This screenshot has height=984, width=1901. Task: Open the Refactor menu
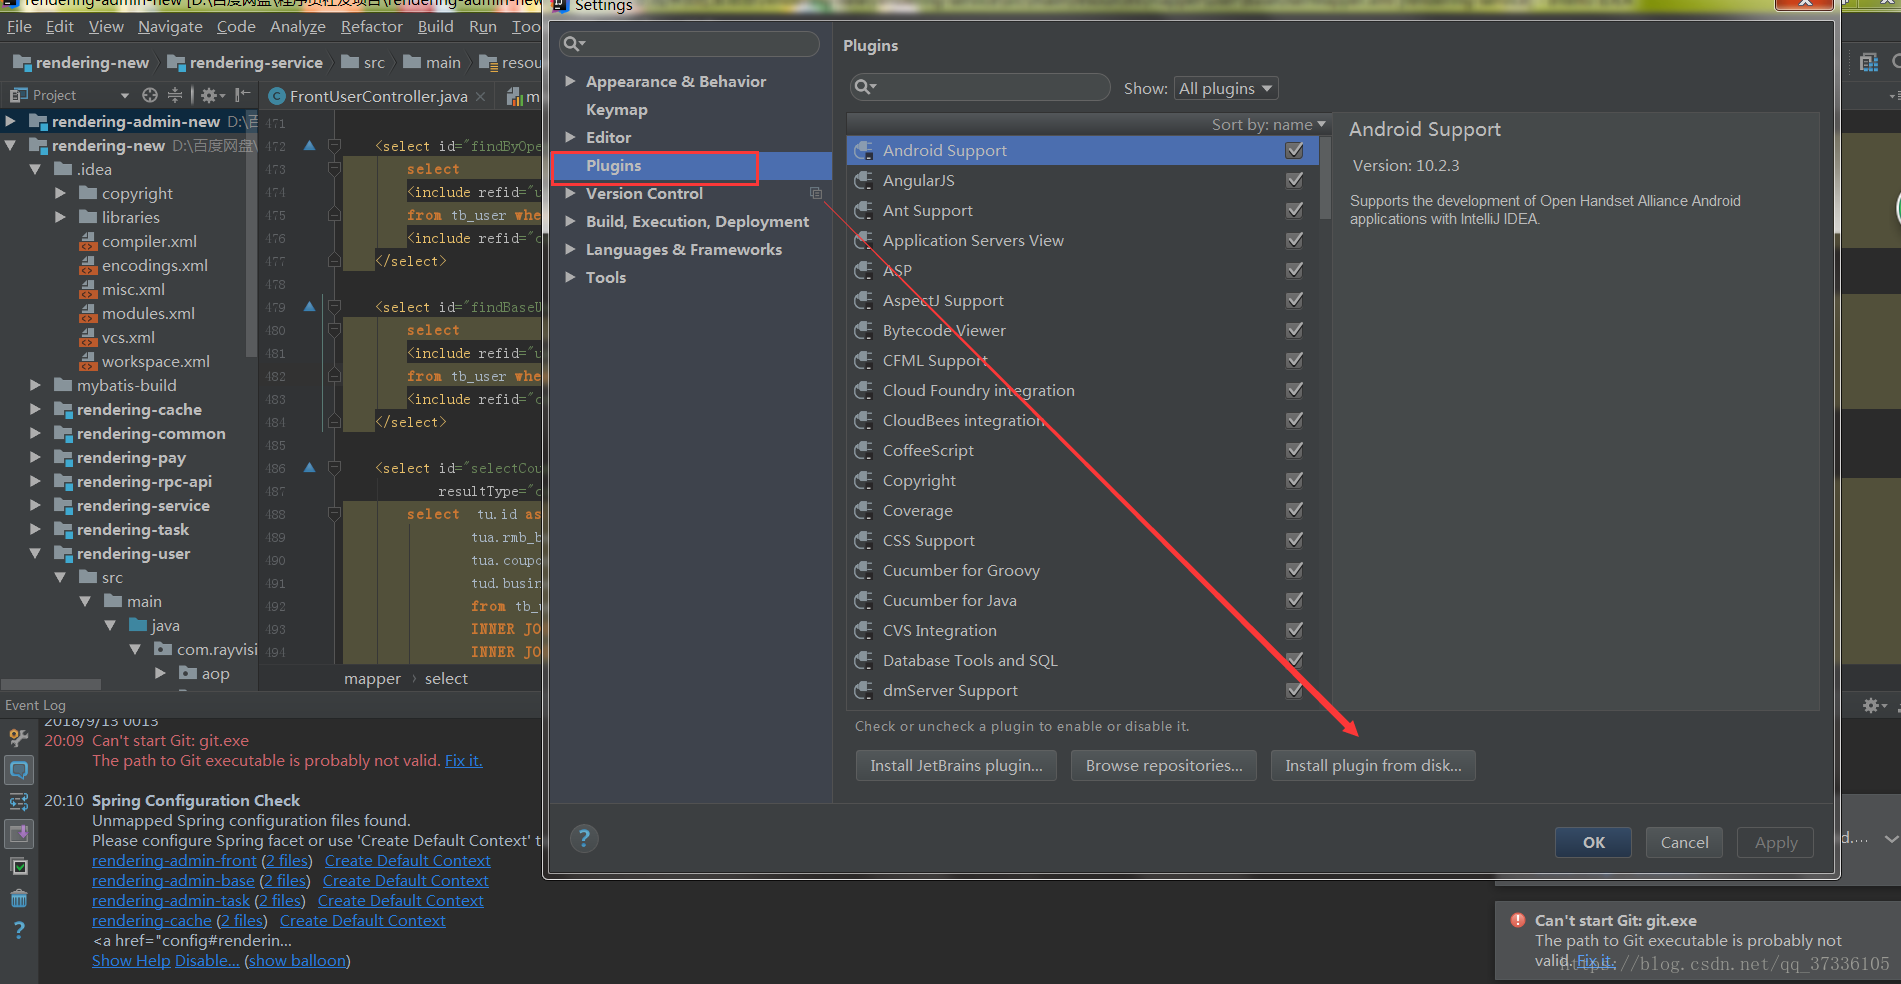coord(371,27)
